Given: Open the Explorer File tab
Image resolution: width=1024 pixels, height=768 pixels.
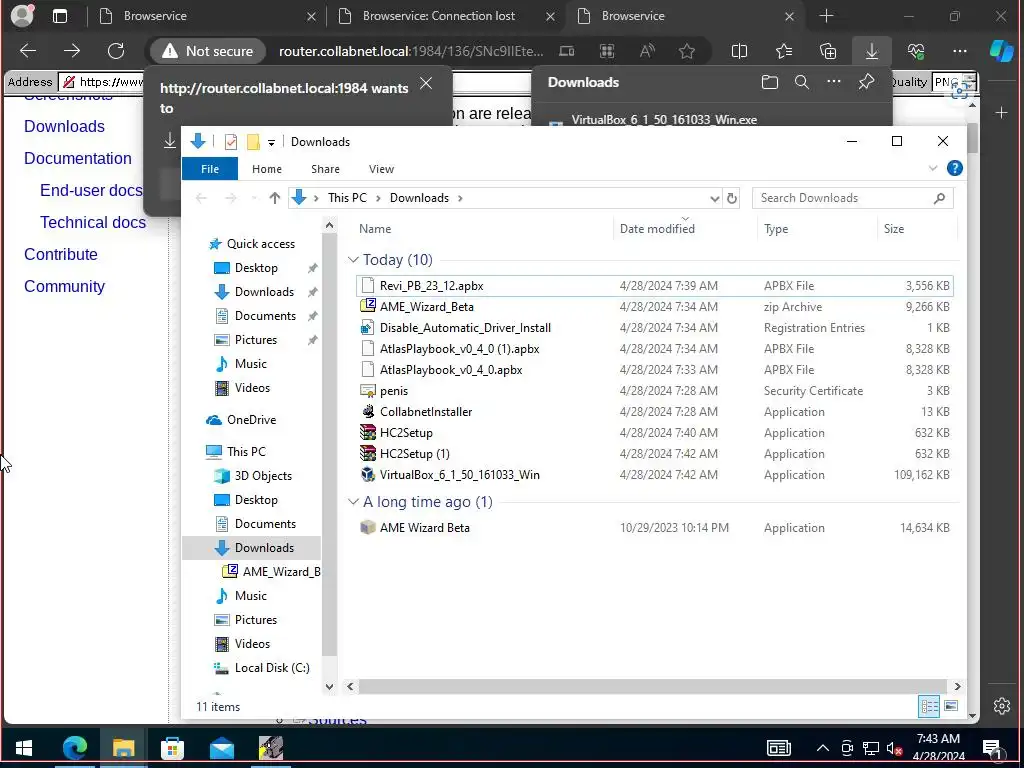Looking at the screenshot, I should [210, 168].
